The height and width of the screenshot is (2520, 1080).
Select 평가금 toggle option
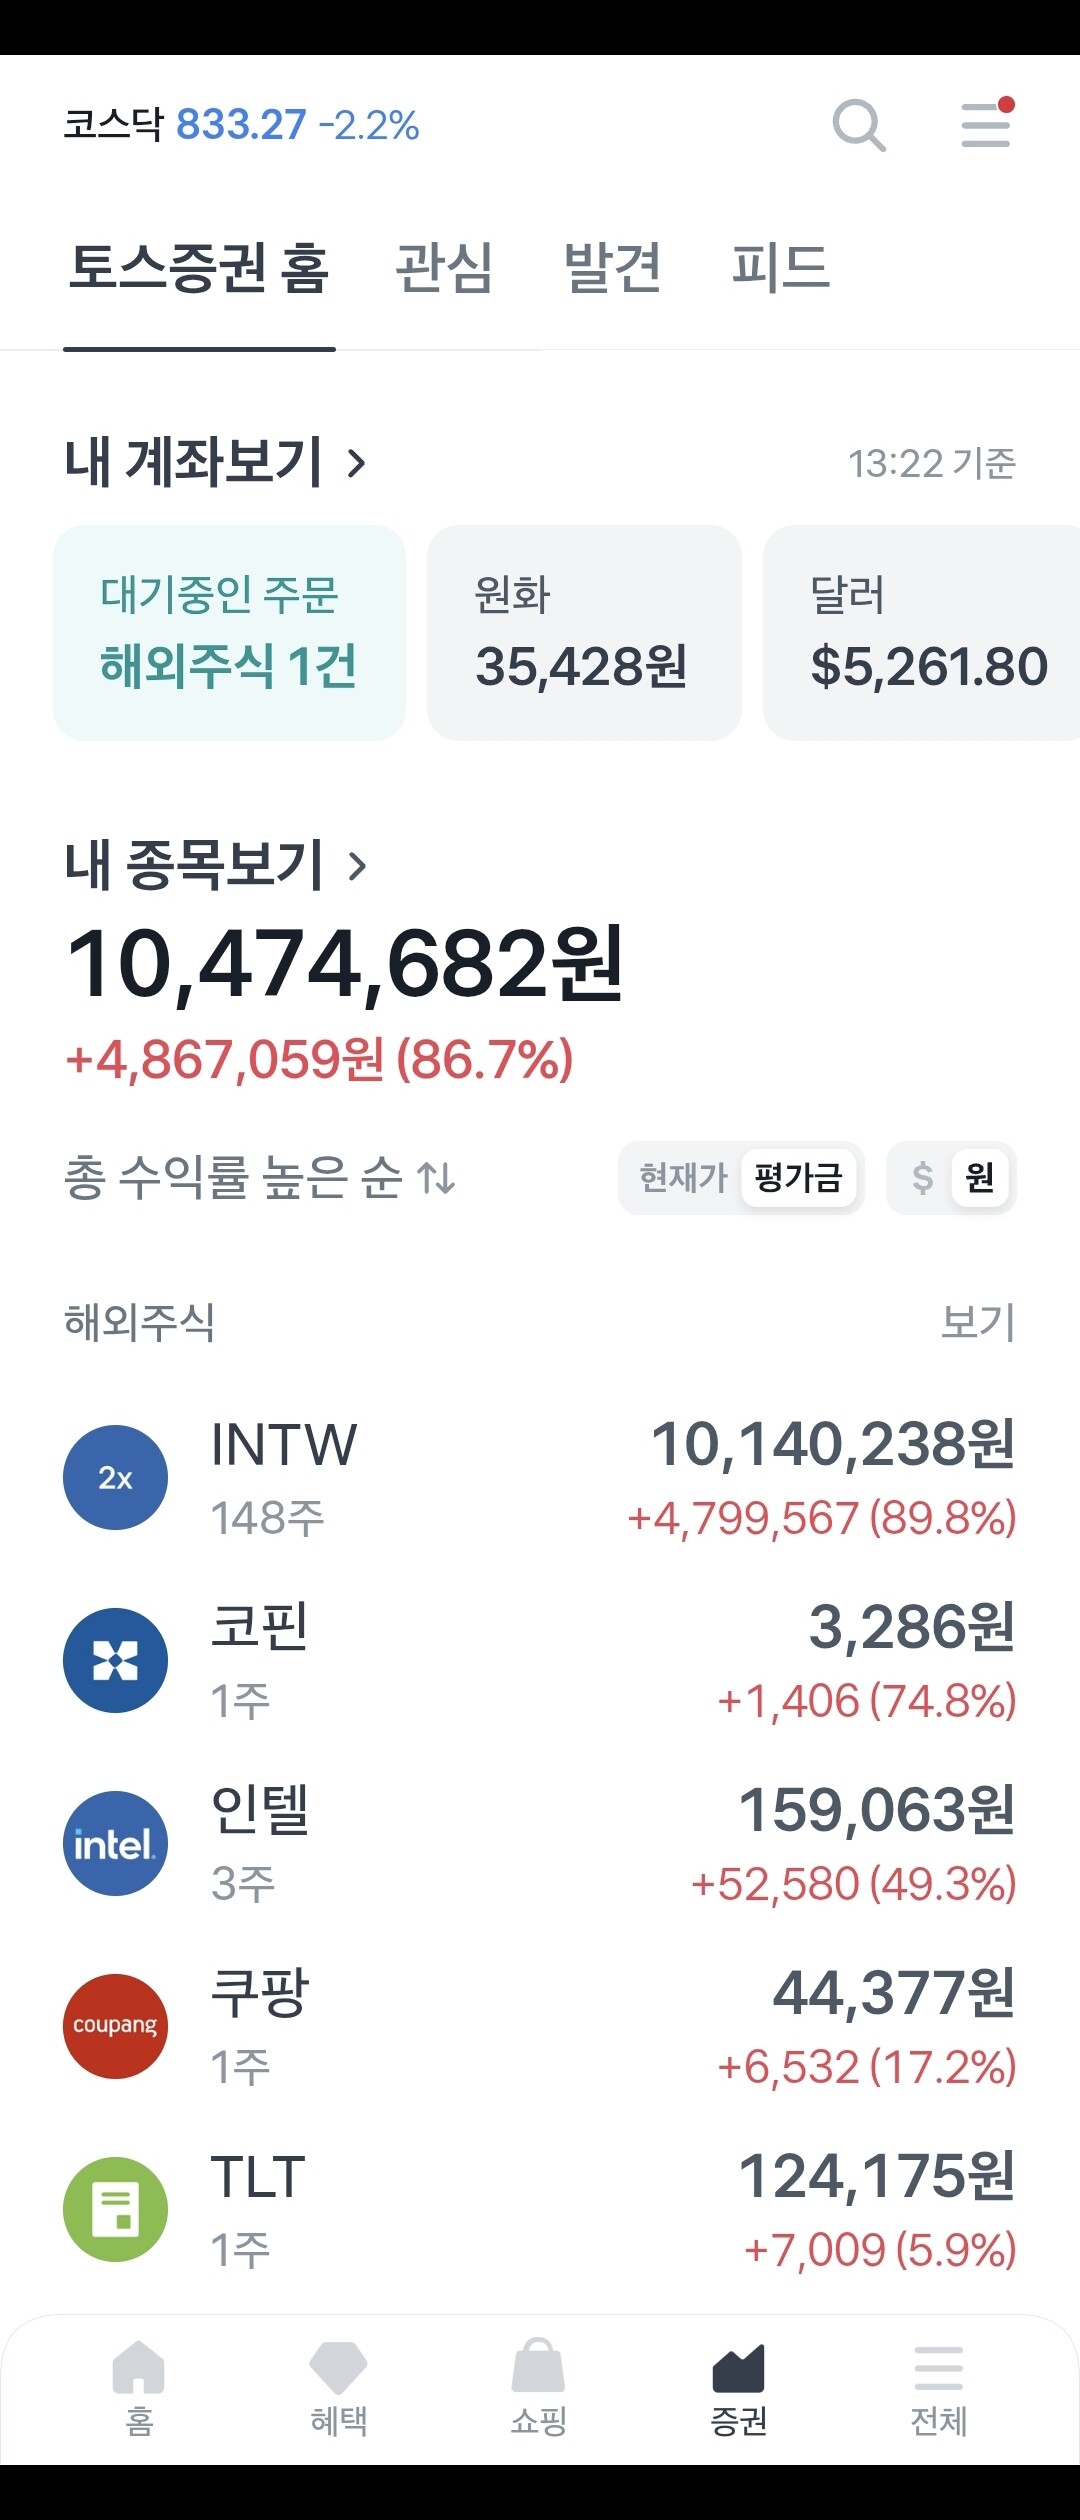coord(799,1177)
